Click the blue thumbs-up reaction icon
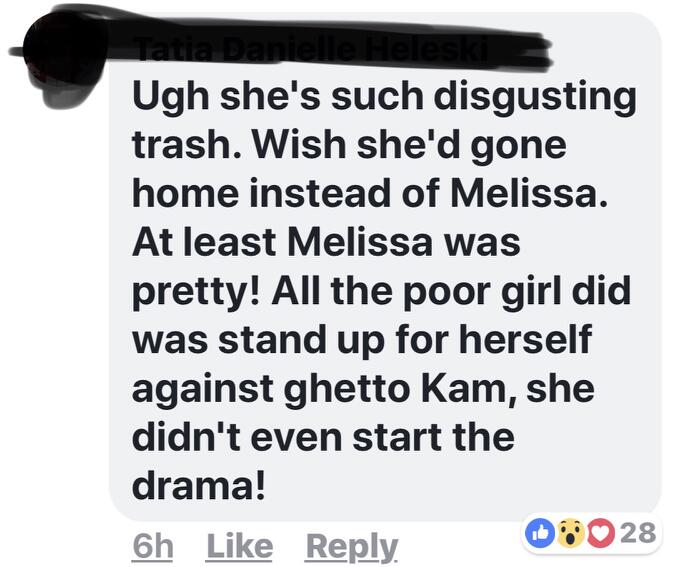 538,534
